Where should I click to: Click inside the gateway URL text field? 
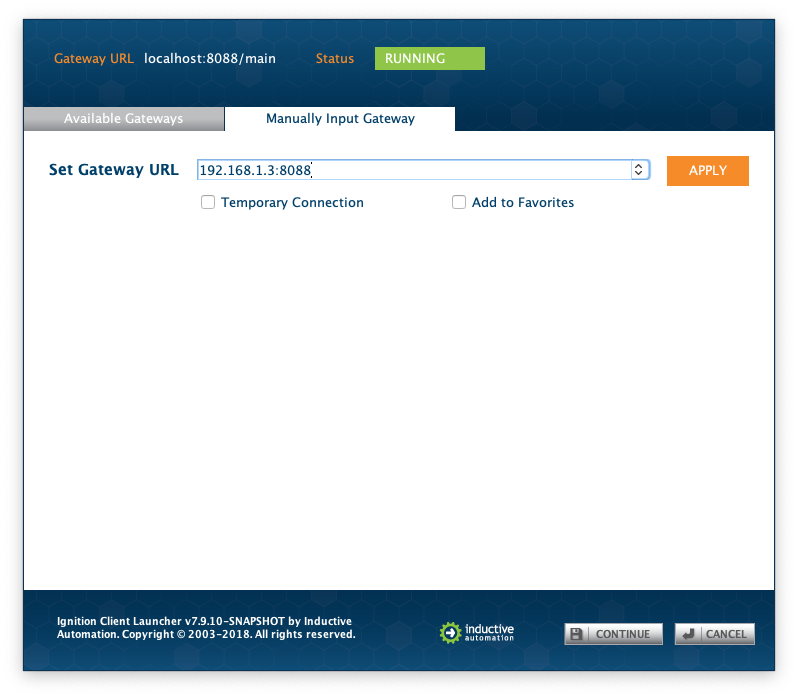410,171
